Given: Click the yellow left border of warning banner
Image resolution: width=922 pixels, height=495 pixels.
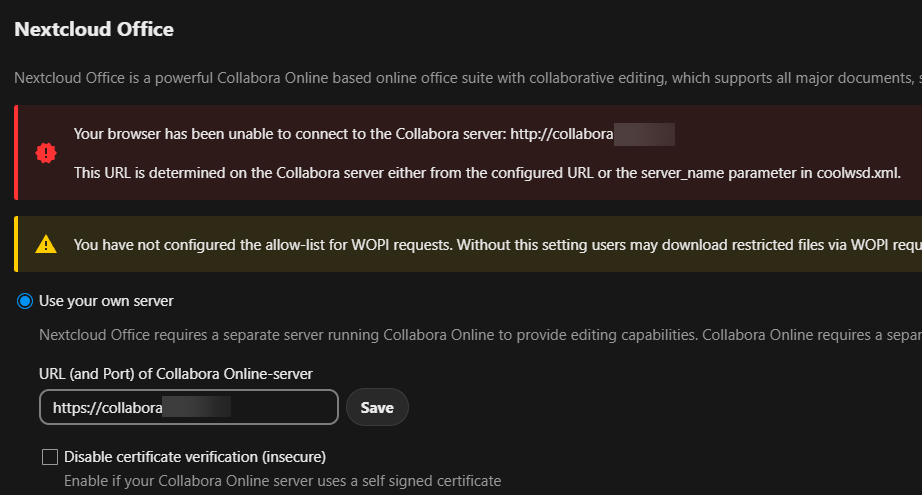Looking at the screenshot, I should [x=16, y=244].
